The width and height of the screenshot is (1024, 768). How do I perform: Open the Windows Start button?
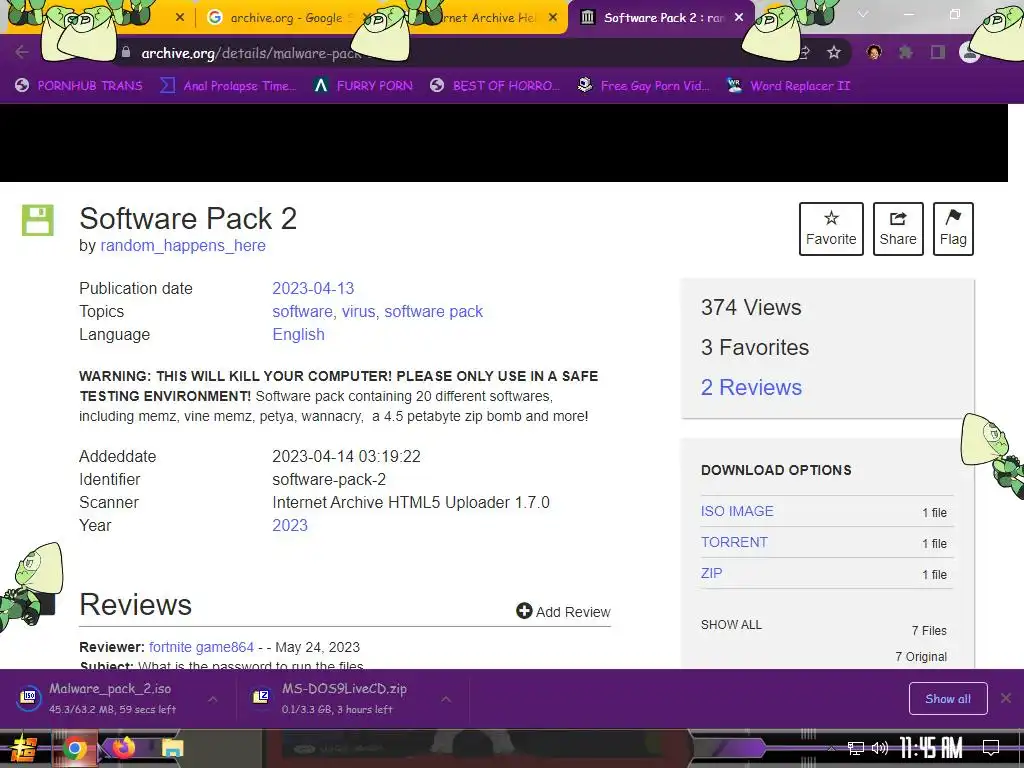pos(24,748)
